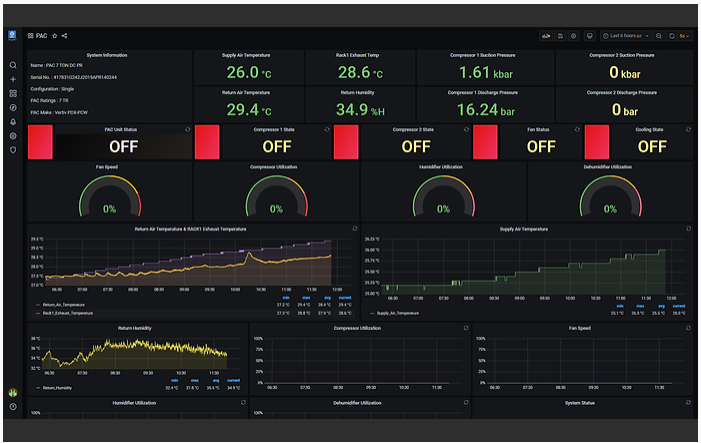Image resolution: width=701 pixels, height=443 pixels.
Task: Cycle view mode with the monitor icon
Action: click(x=590, y=36)
